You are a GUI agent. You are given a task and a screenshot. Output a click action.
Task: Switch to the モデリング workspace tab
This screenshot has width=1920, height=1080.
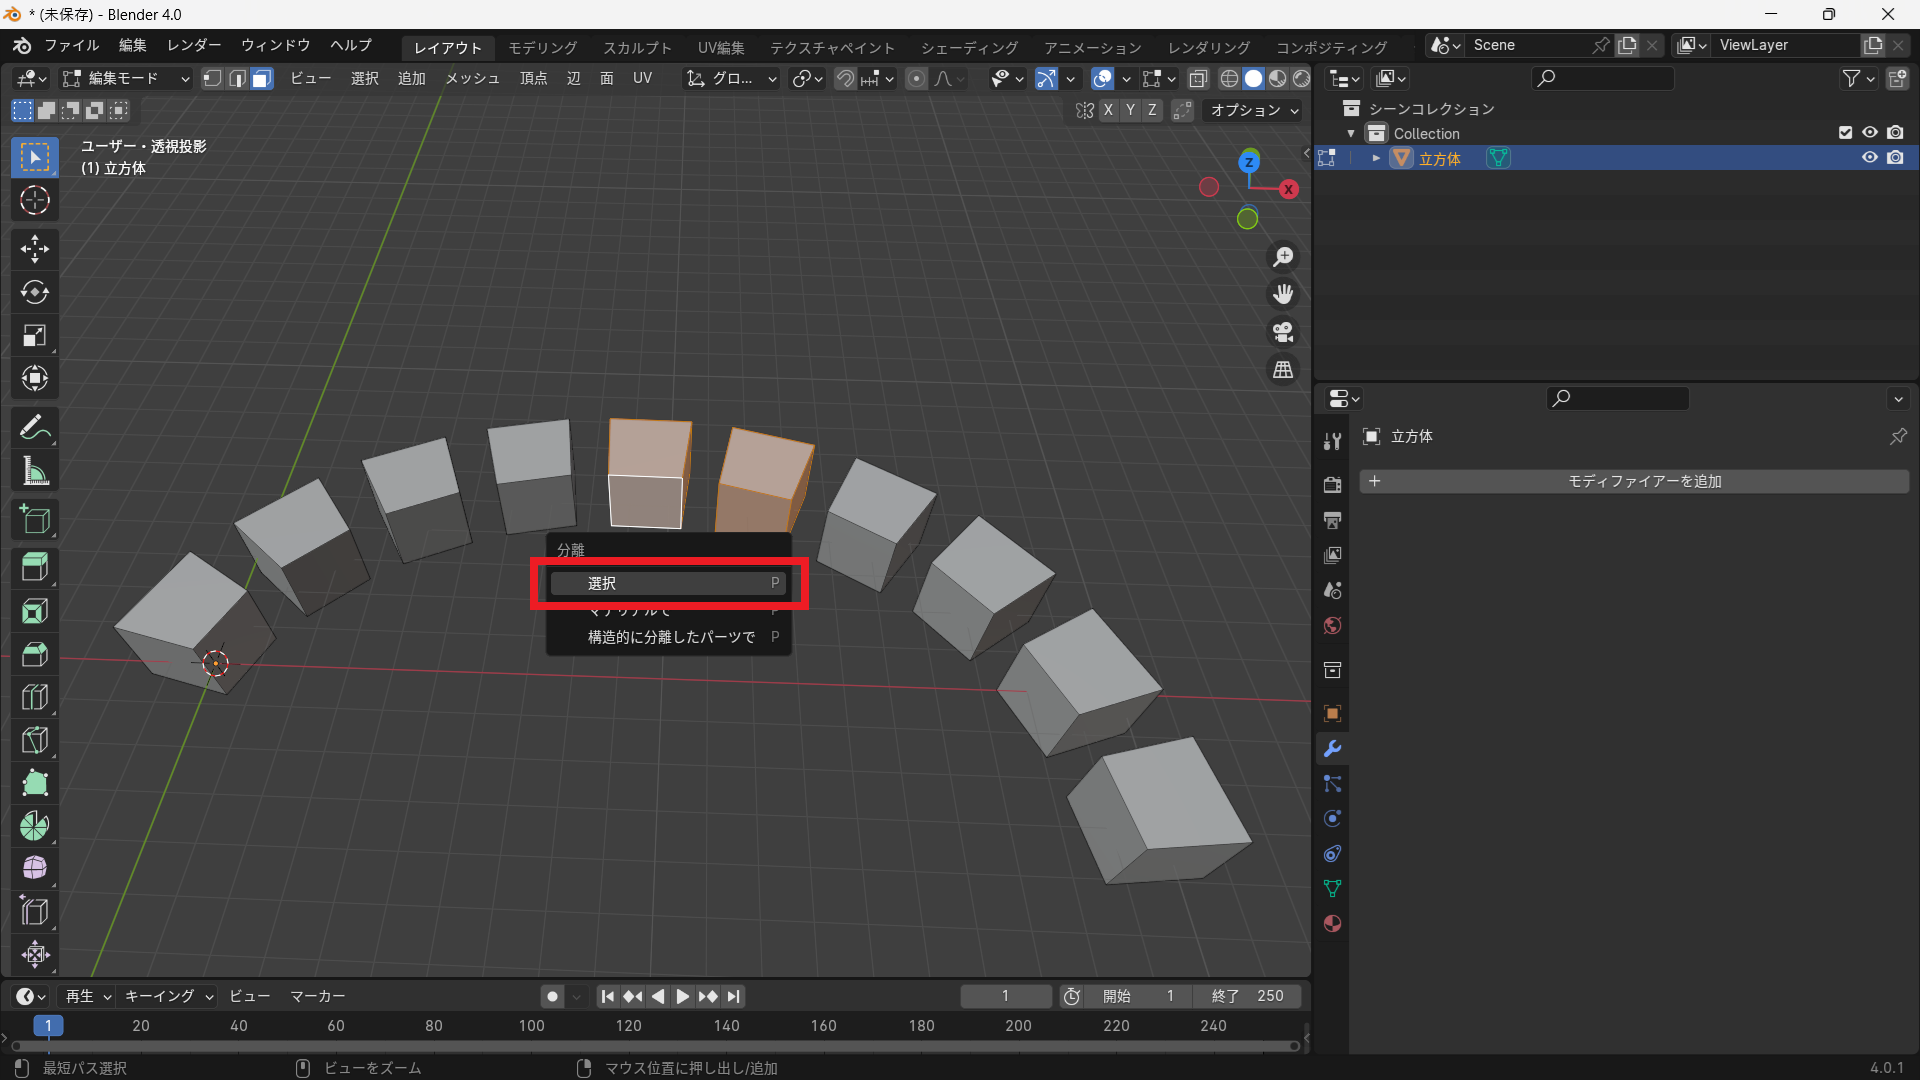pos(542,47)
